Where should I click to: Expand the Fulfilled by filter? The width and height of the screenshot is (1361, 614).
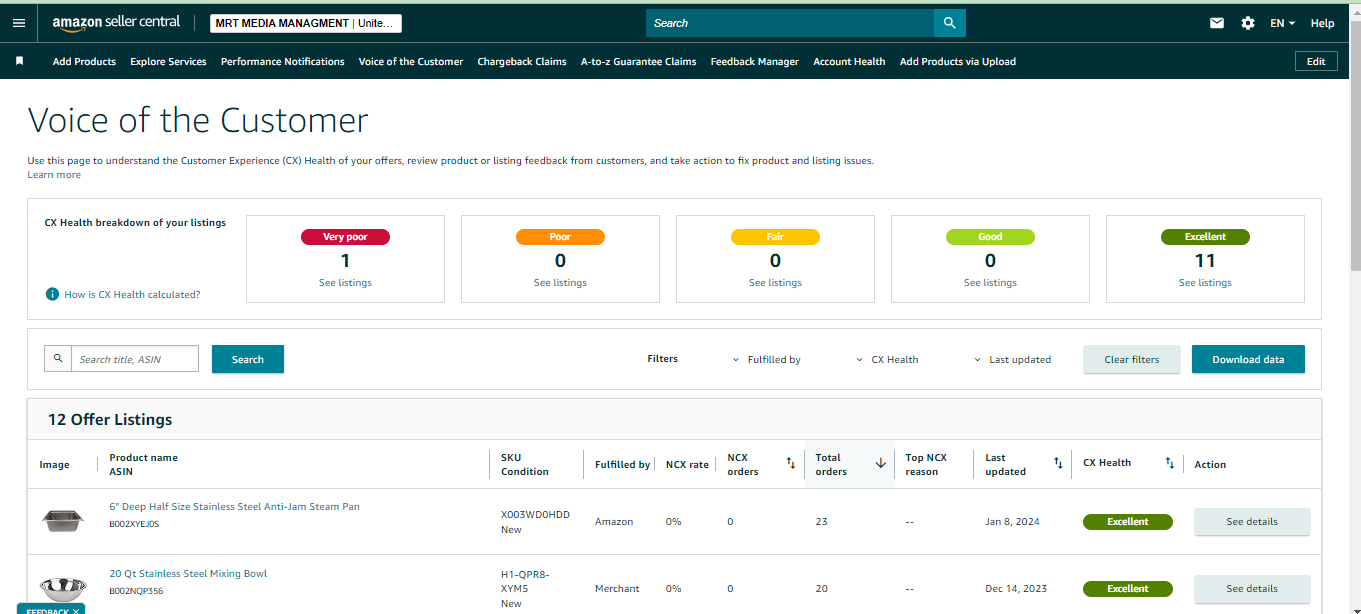click(x=767, y=359)
